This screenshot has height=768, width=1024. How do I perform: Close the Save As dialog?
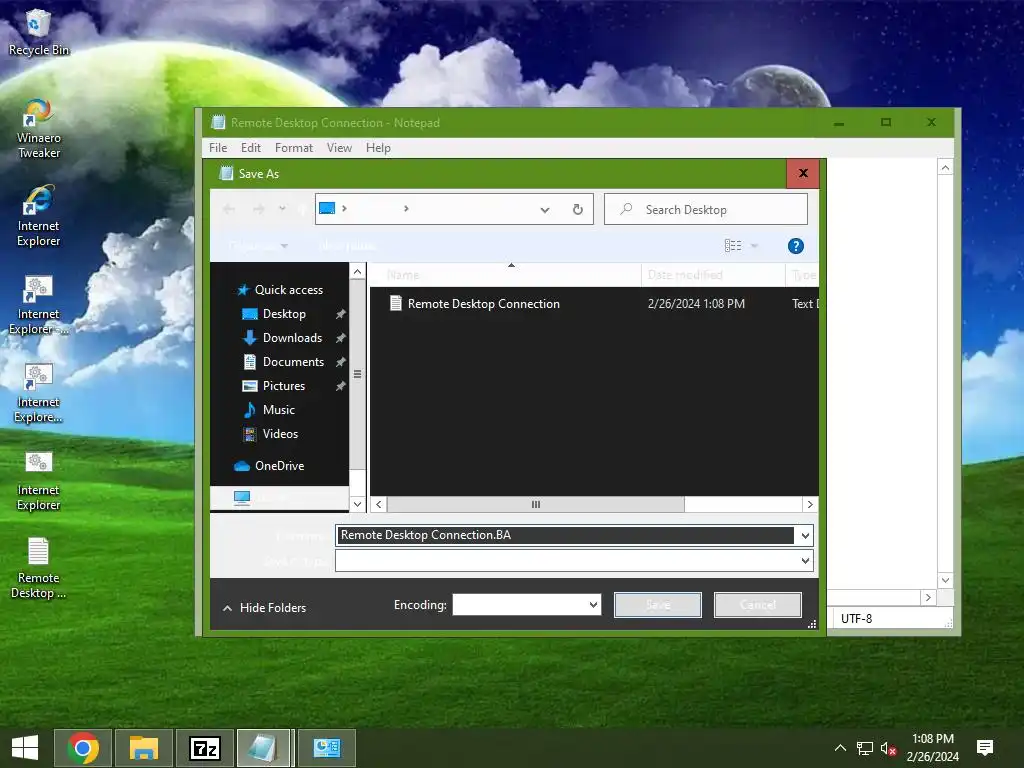coord(803,173)
